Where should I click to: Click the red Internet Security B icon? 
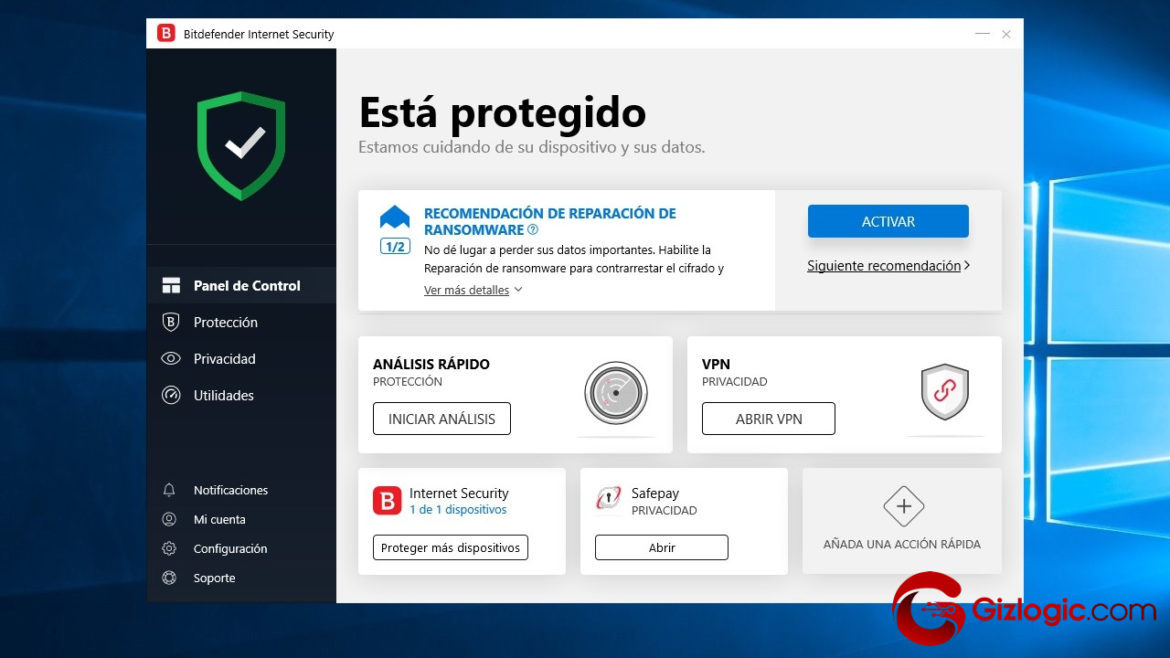click(x=387, y=500)
